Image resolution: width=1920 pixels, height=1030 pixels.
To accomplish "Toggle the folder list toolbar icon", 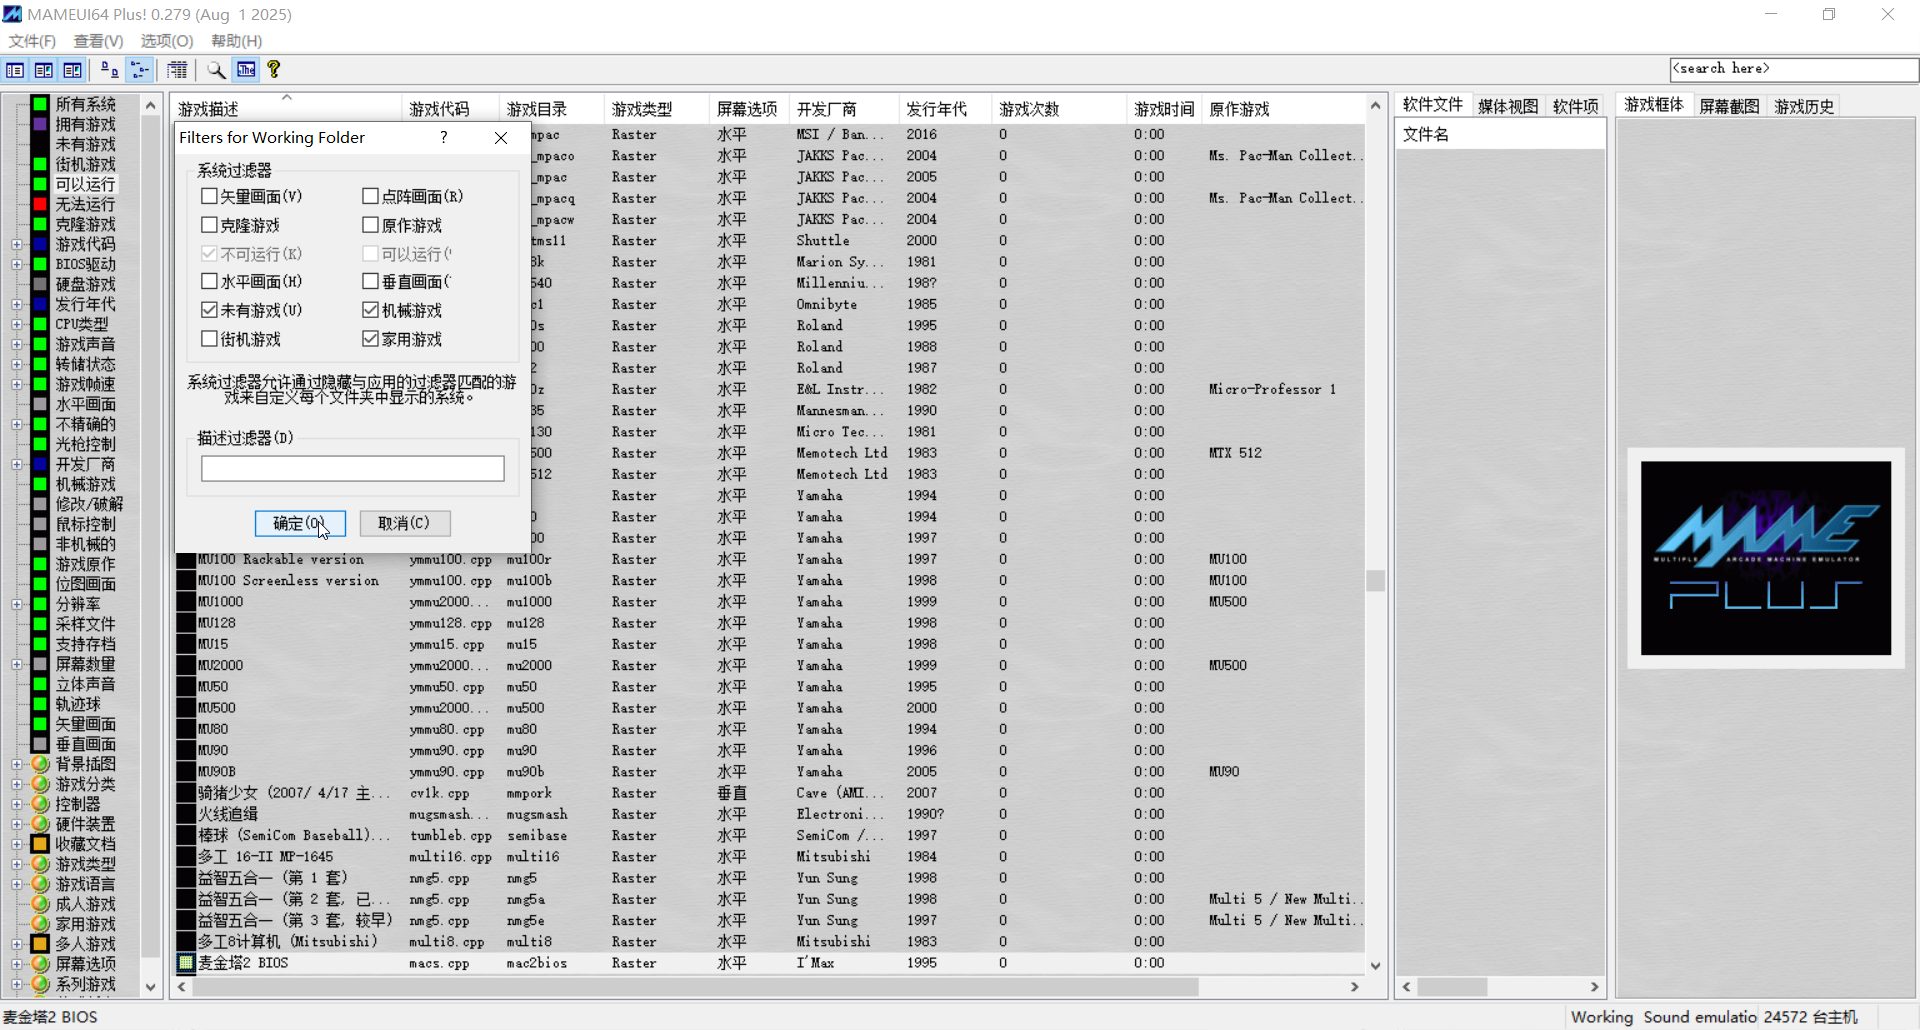I will coord(15,70).
